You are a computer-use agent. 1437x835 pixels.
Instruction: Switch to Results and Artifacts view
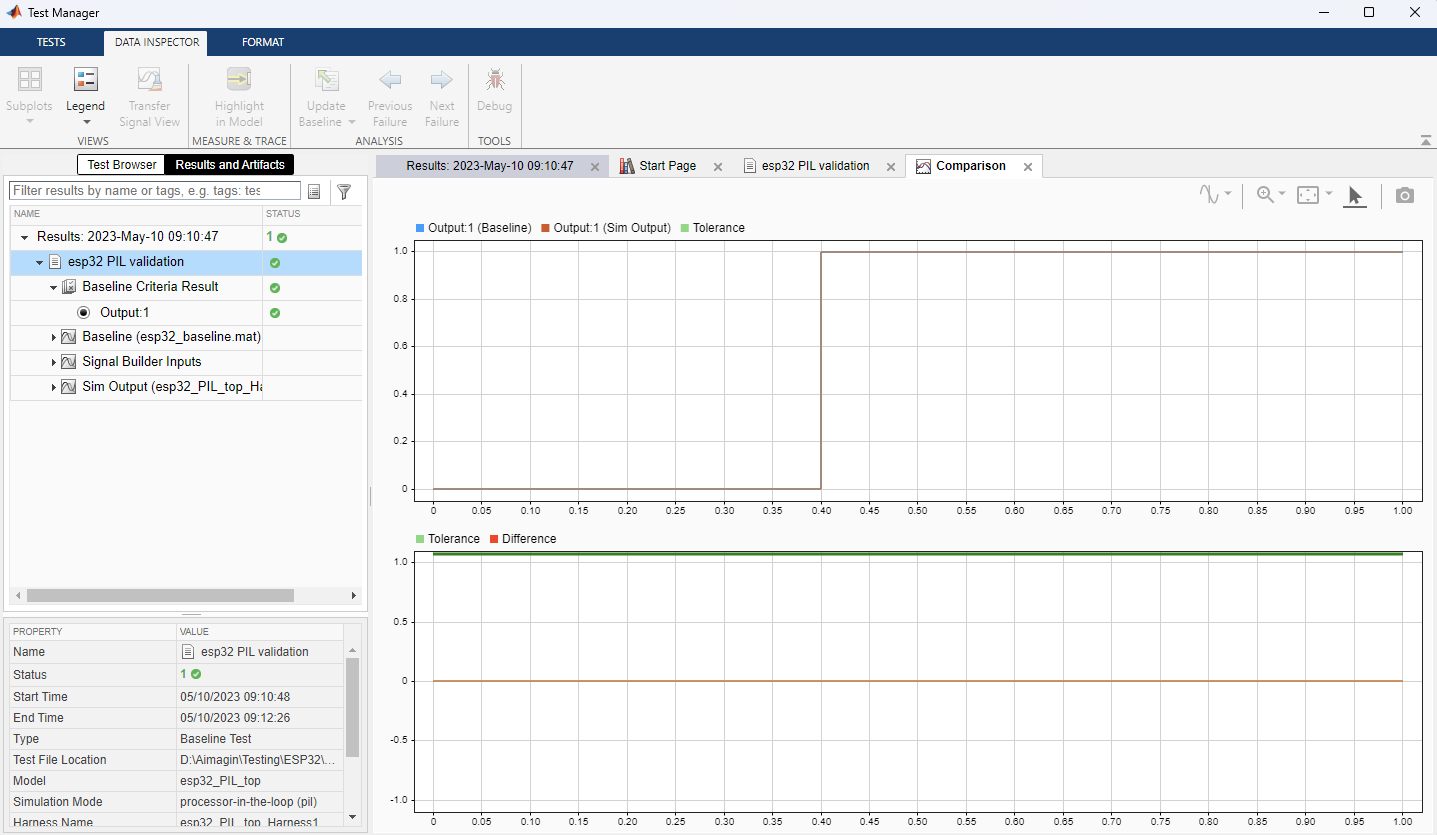coord(230,165)
